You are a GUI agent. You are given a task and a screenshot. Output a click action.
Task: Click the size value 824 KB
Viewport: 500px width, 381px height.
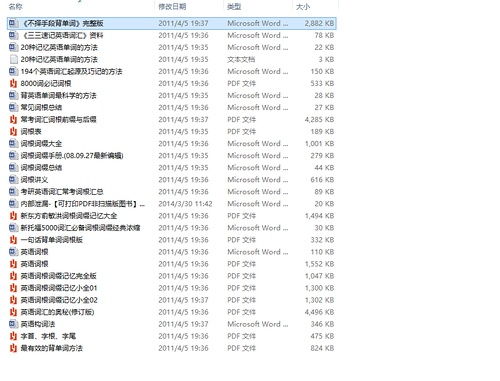tap(322, 348)
